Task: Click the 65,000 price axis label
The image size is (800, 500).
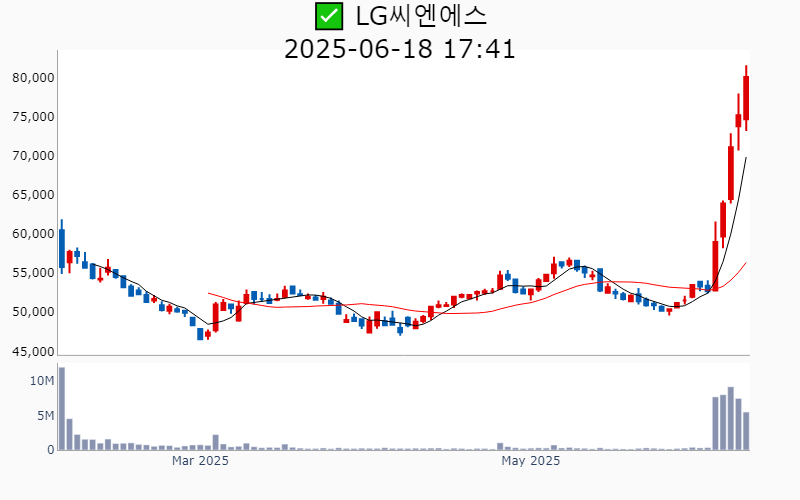Action: (33, 195)
